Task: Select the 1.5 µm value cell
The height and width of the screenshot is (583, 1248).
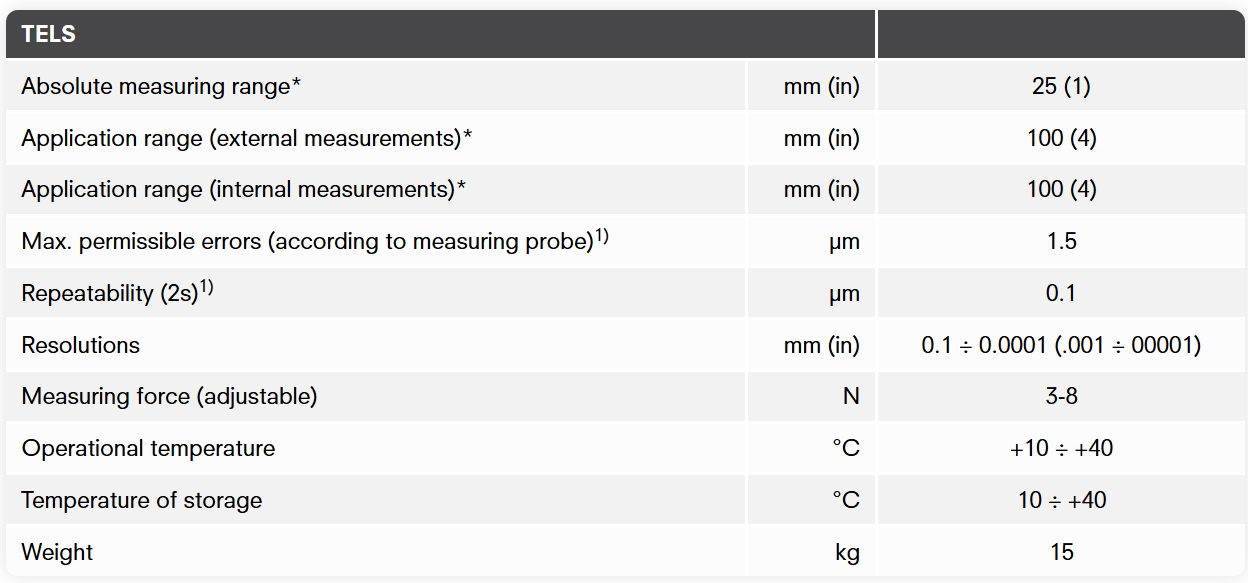Action: (1061, 241)
